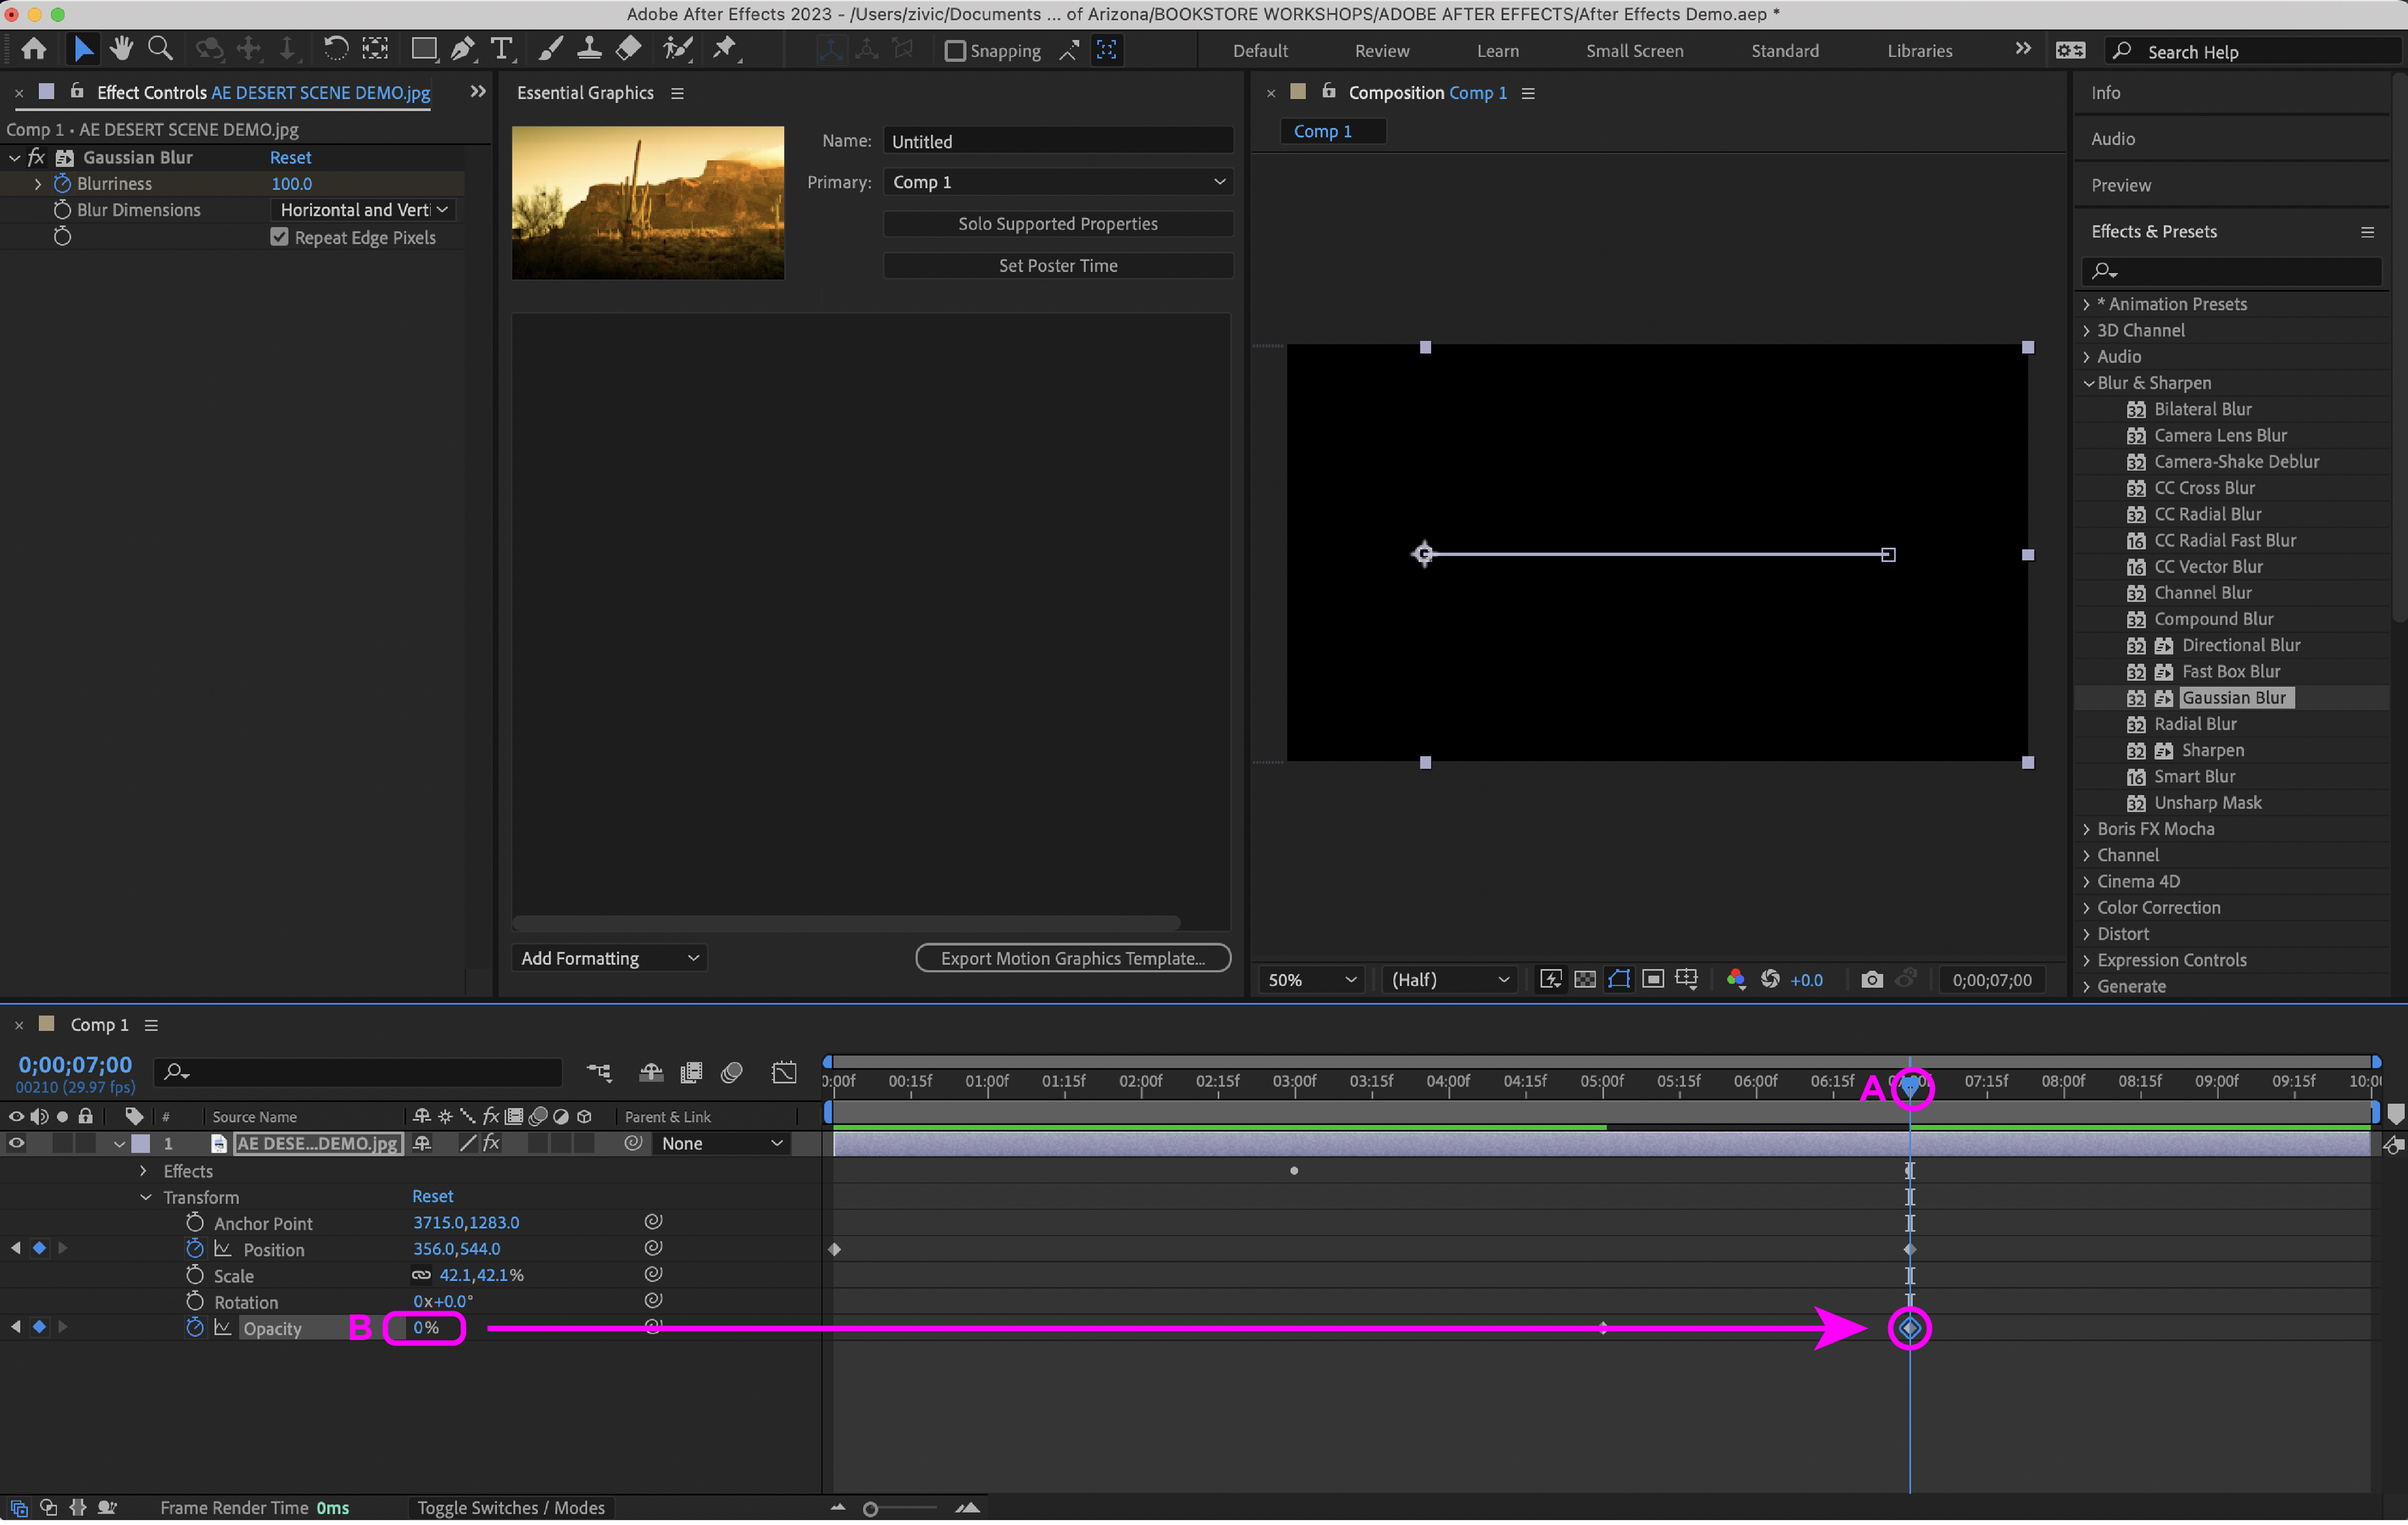The width and height of the screenshot is (2408, 1525).
Task: Select the Rotation tool
Action: point(335,49)
